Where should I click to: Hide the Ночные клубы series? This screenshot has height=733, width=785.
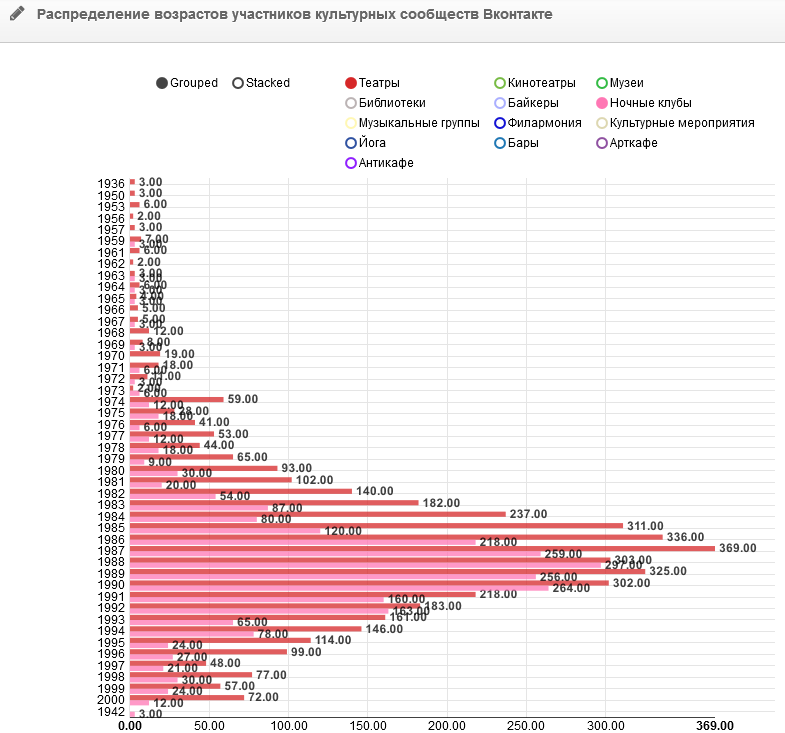(x=602, y=103)
